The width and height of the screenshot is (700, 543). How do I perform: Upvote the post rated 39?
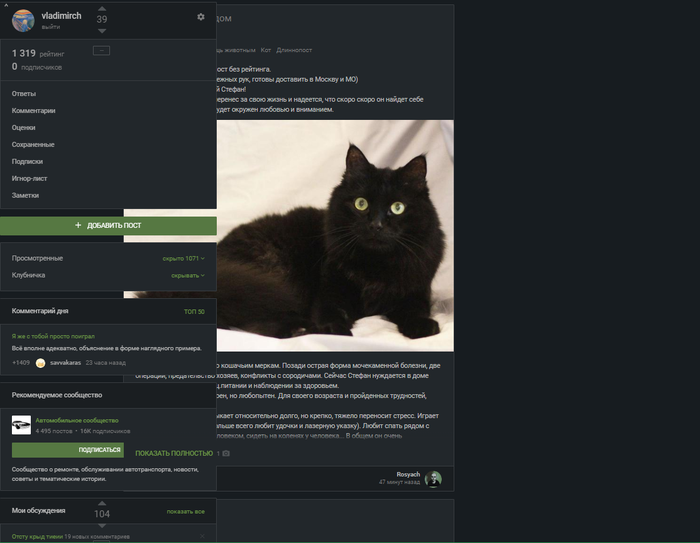tap(102, 8)
